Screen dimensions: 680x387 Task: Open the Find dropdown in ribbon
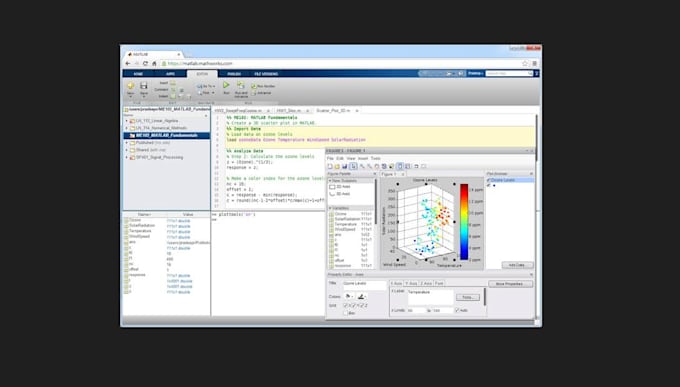(x=206, y=93)
